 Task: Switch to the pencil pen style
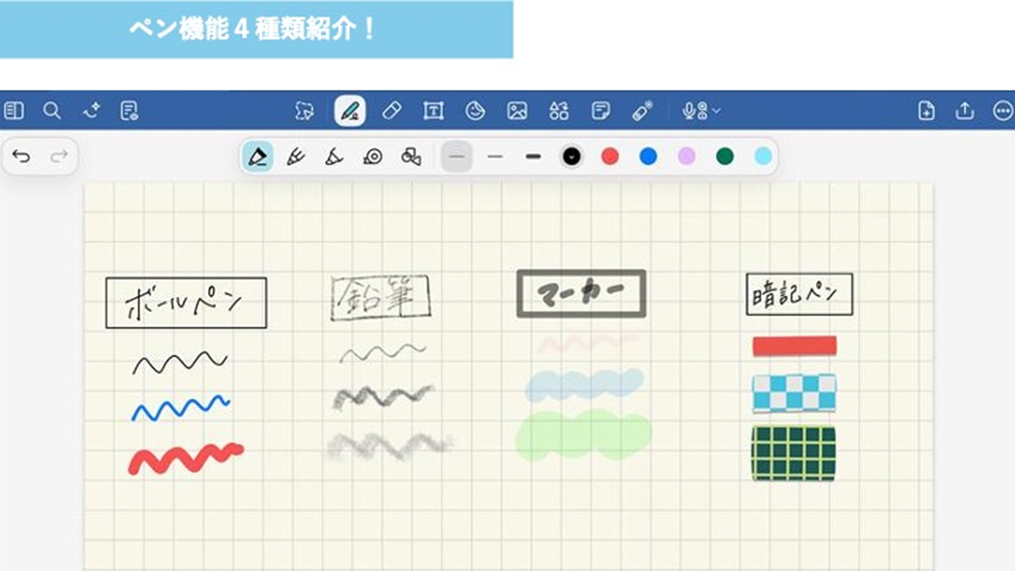coord(296,157)
